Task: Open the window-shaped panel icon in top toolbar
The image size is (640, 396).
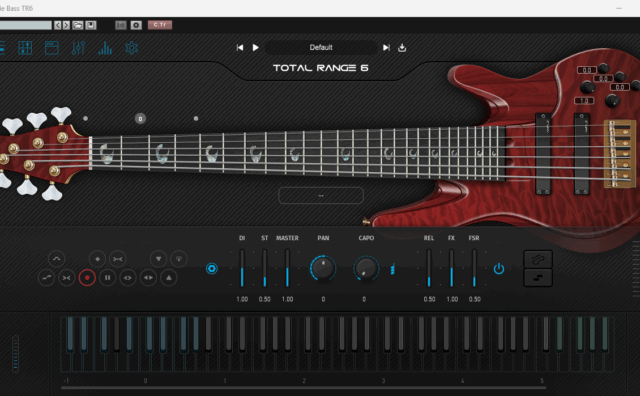Action: [x=52, y=48]
